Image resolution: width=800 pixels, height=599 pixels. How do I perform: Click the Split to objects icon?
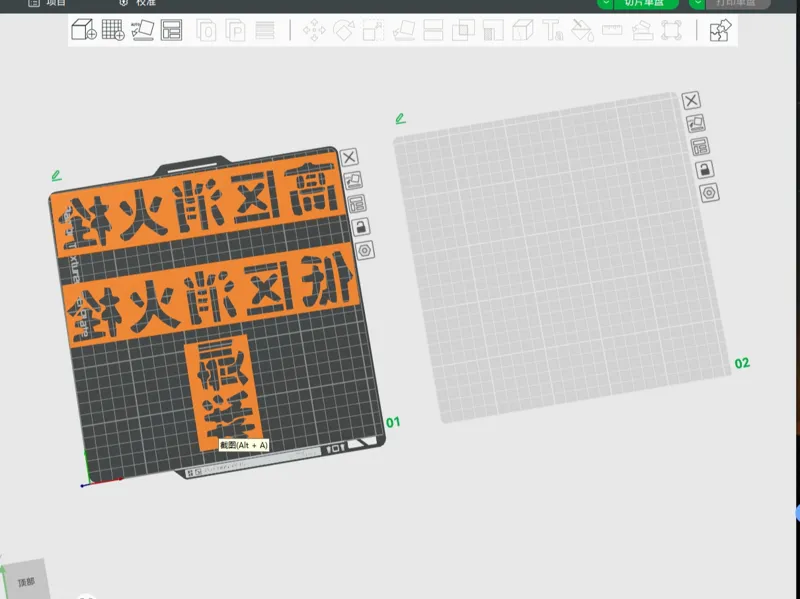point(206,31)
